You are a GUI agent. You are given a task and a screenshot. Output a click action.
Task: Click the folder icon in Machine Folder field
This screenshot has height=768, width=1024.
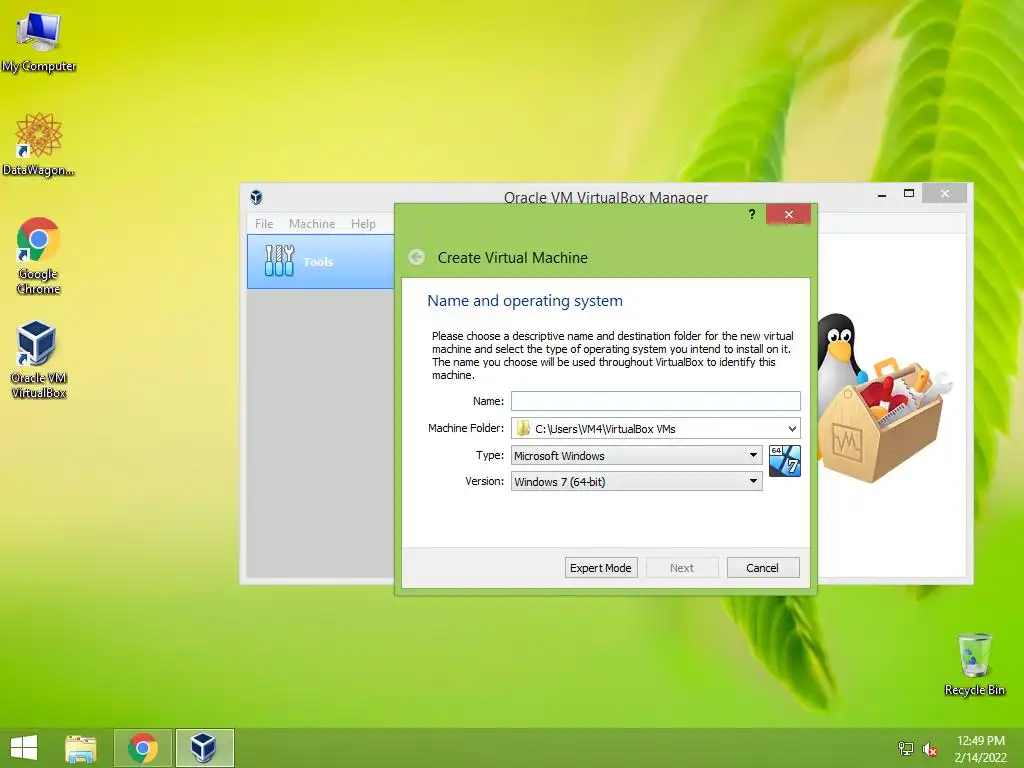pyautogui.click(x=523, y=428)
